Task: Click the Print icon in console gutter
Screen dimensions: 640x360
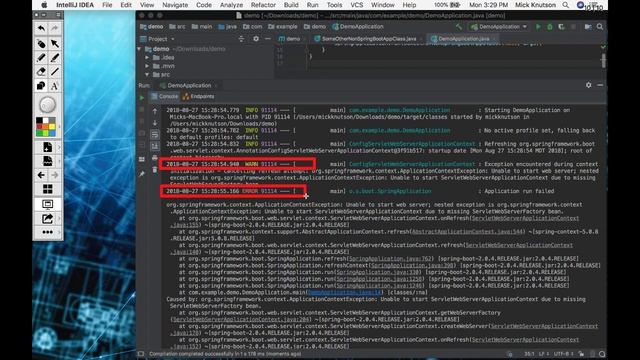Action: 155,158
